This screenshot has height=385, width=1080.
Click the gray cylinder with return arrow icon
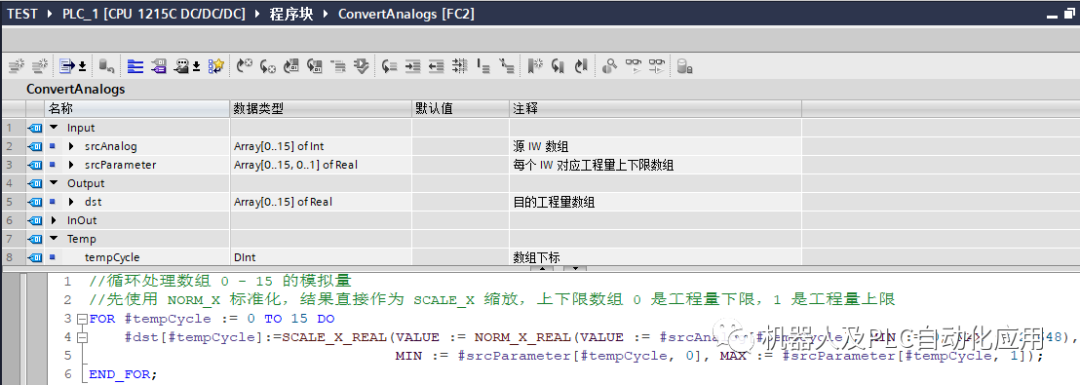107,65
